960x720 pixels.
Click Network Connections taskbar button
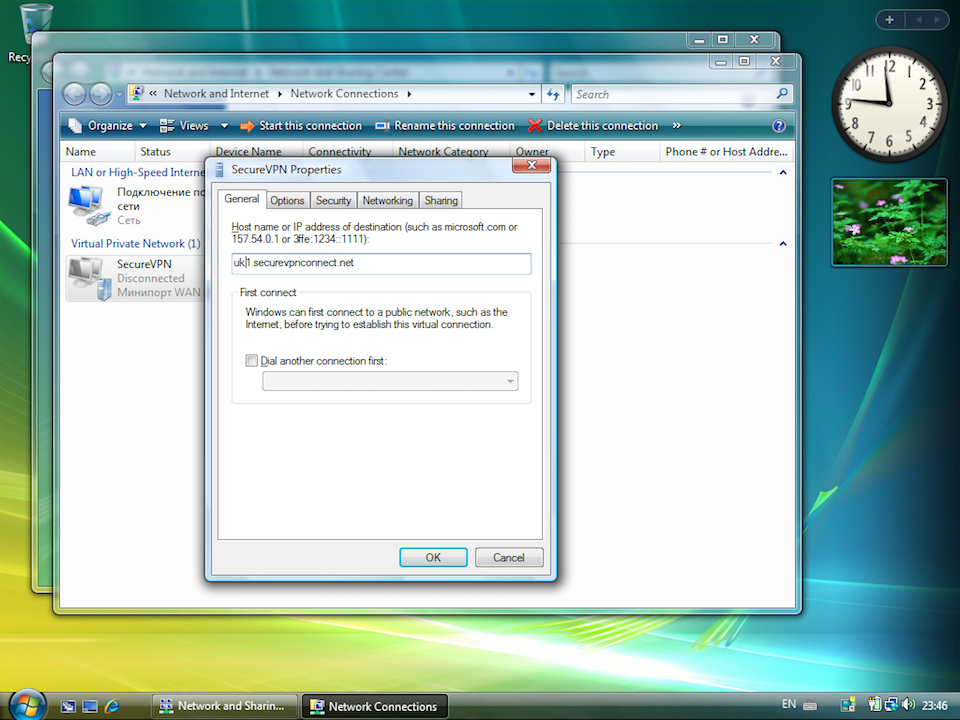tap(375, 706)
